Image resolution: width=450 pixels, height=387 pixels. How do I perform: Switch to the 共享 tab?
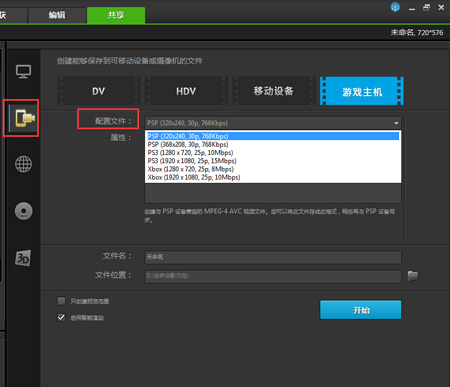[116, 15]
